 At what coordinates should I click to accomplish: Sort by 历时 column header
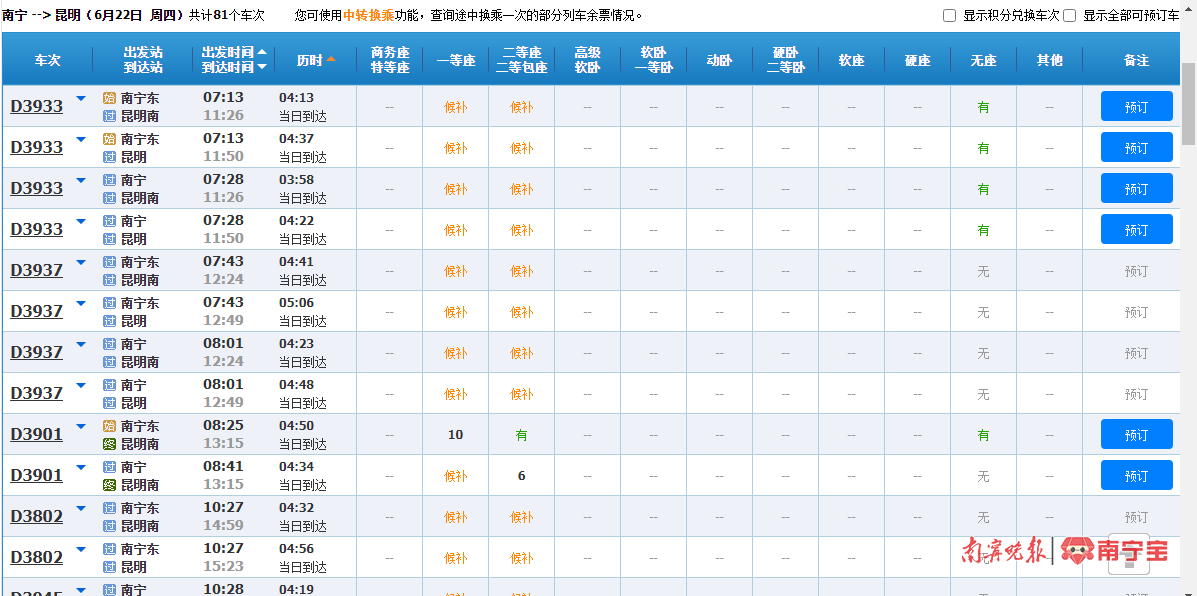310,60
